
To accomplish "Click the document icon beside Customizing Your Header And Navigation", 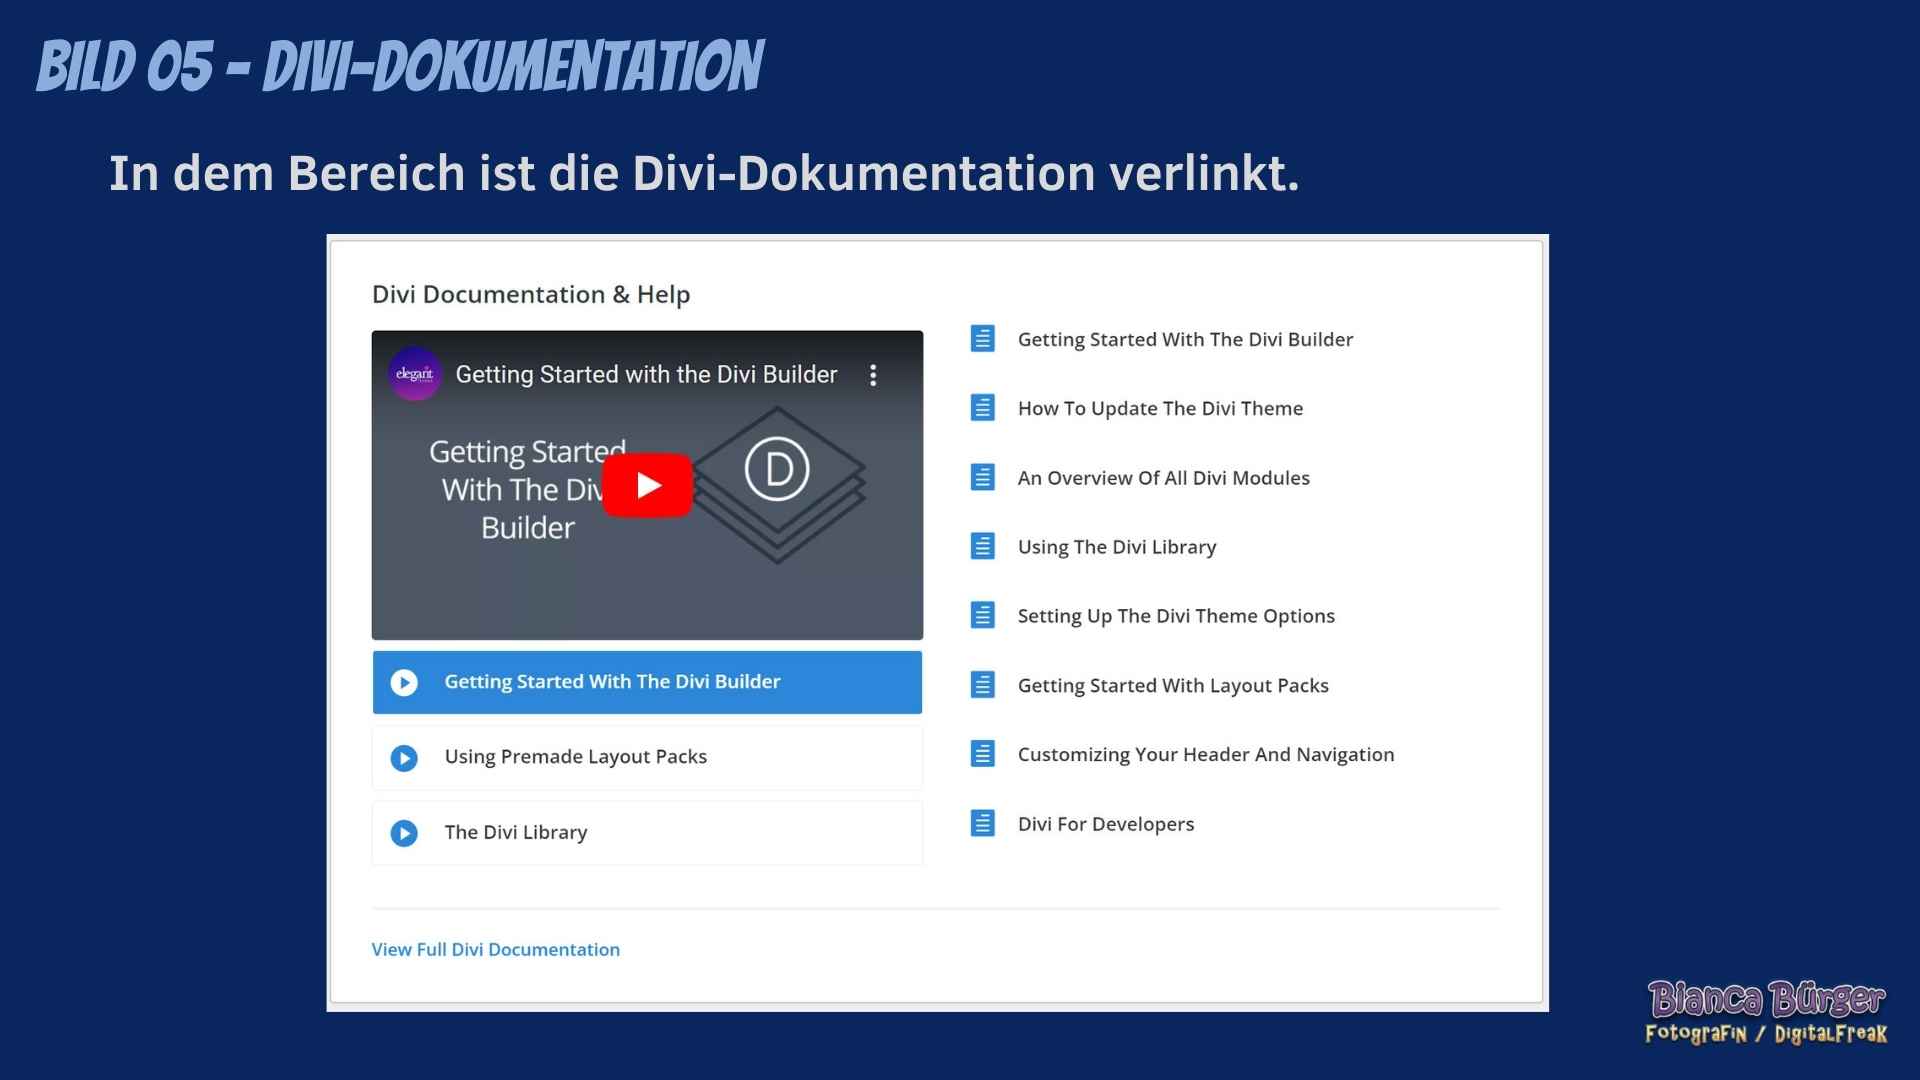I will pos(982,753).
